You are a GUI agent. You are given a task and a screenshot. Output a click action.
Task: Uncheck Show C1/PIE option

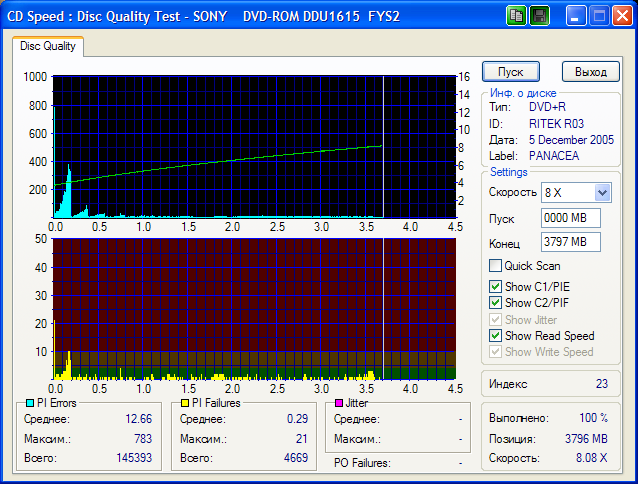[x=495, y=287]
